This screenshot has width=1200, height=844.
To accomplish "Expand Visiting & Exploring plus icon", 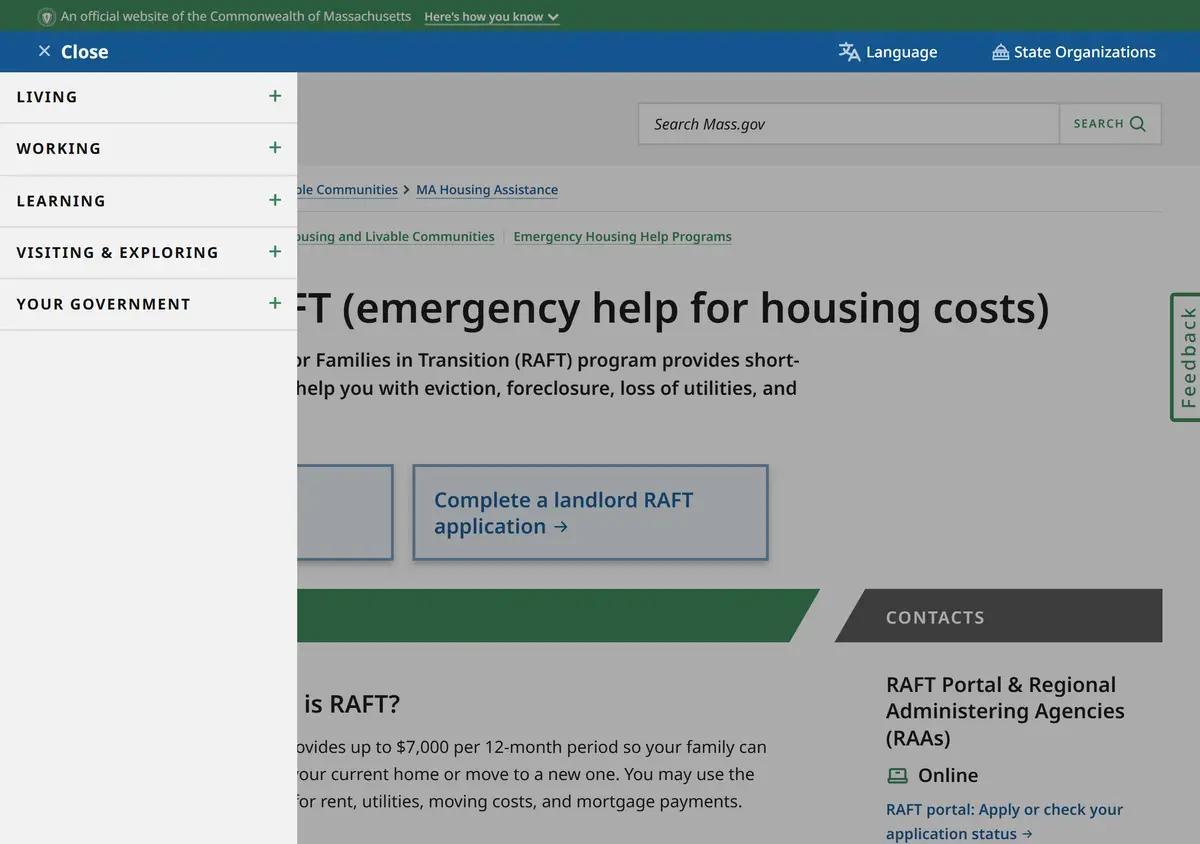I will pyautogui.click(x=275, y=252).
